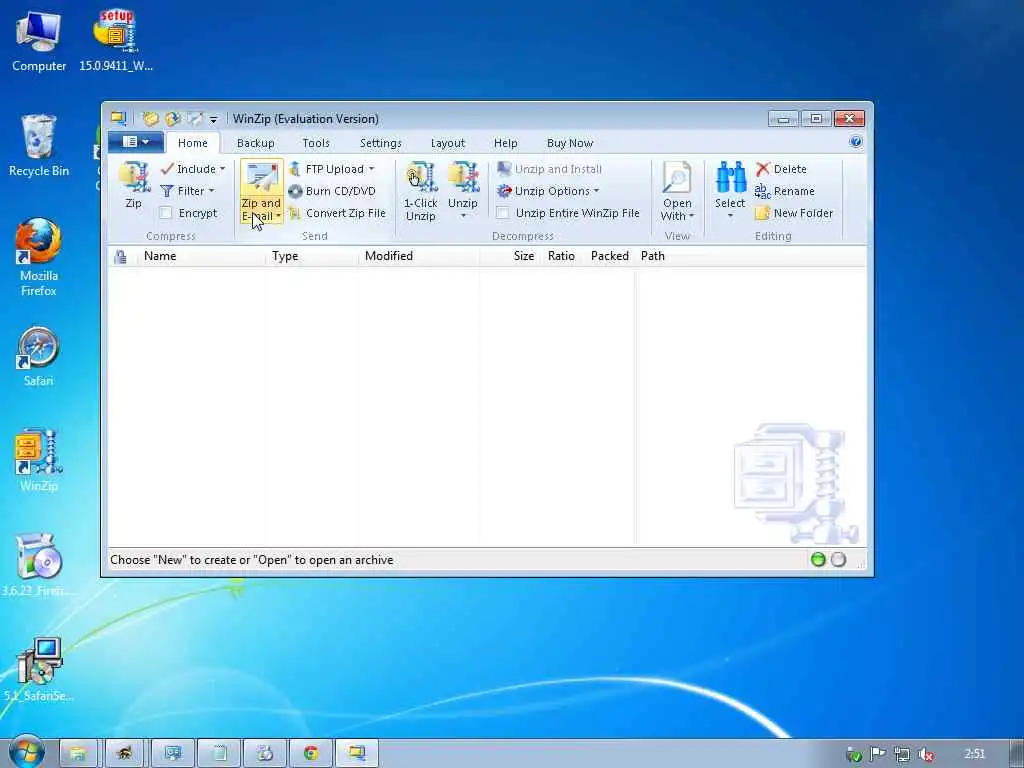
Task: Click the Zip and E-mail icon
Action: [x=261, y=176]
